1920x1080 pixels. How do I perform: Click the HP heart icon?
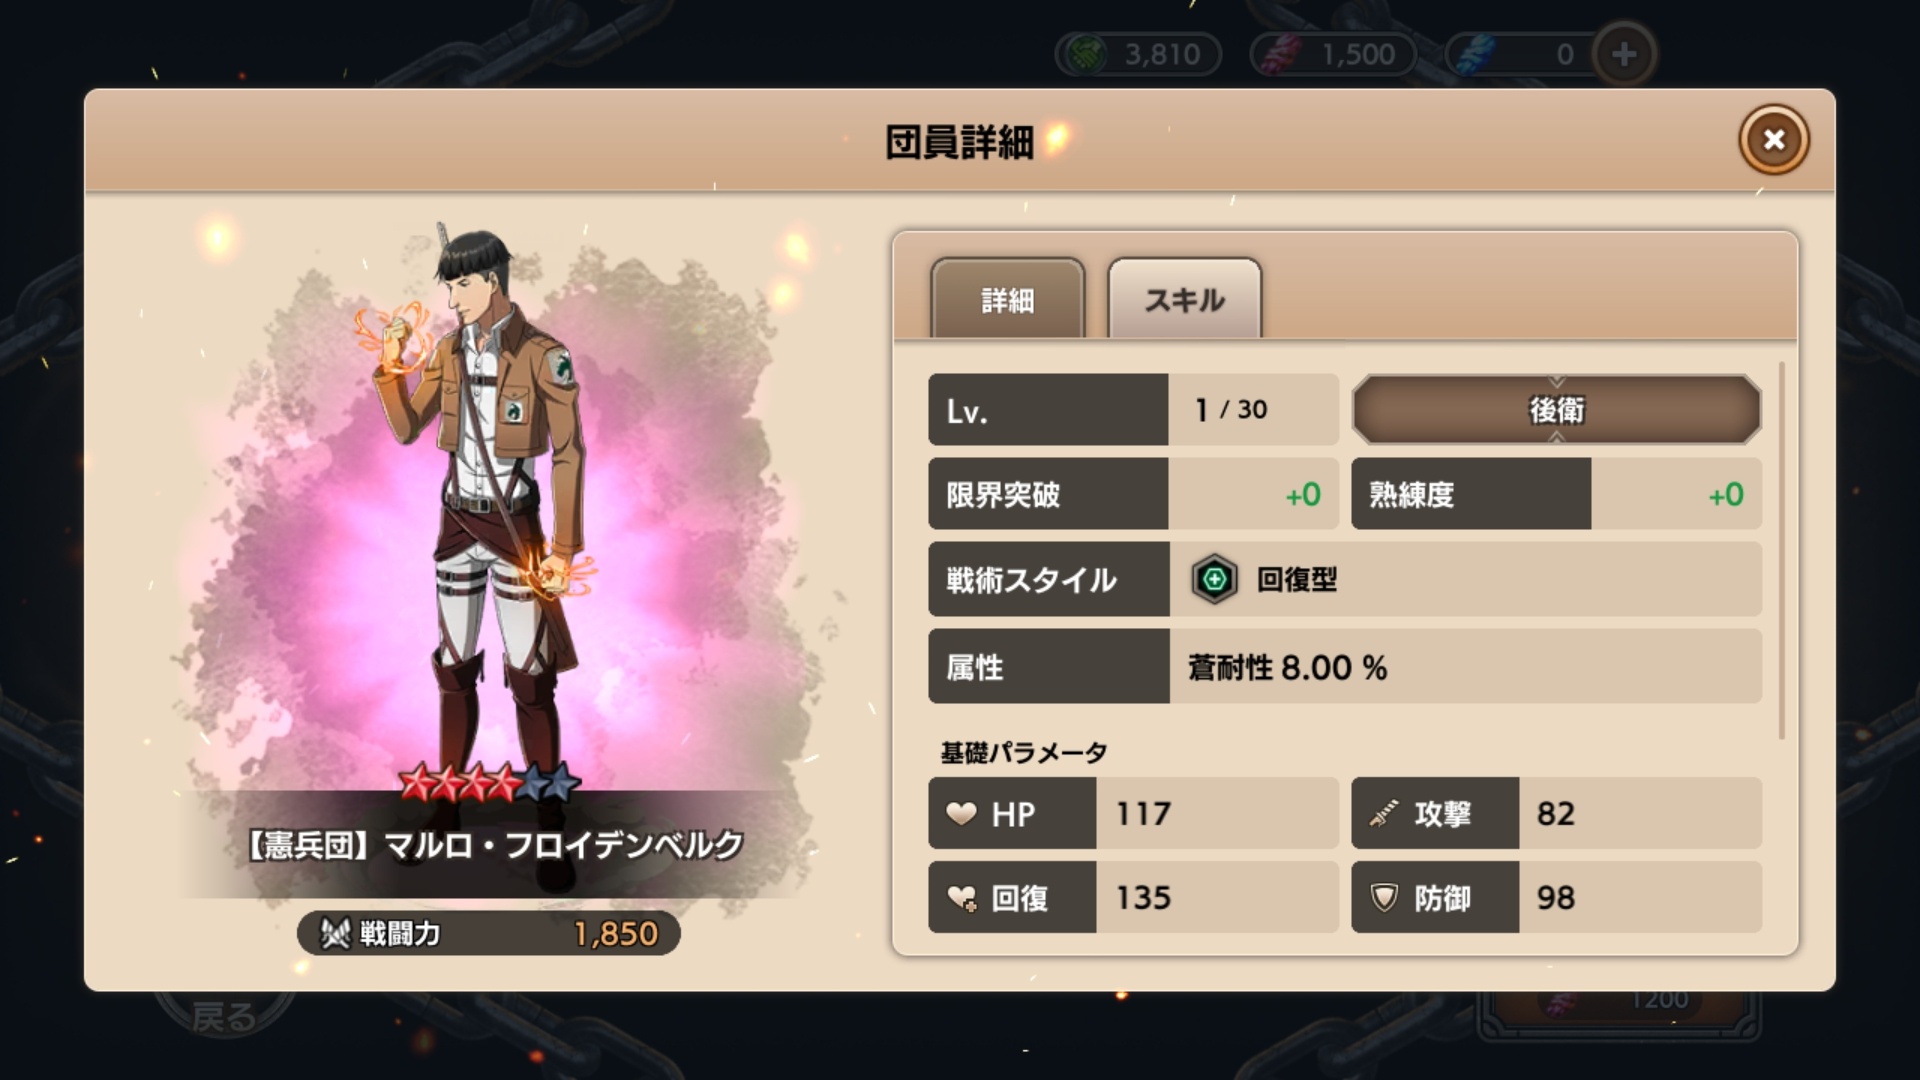click(961, 814)
